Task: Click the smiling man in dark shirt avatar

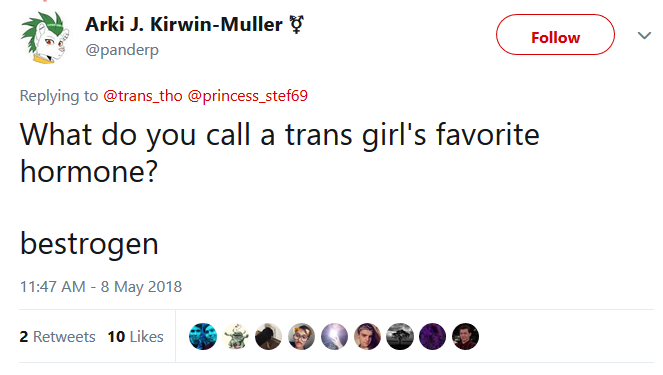Action: pyautogui.click(x=466, y=337)
